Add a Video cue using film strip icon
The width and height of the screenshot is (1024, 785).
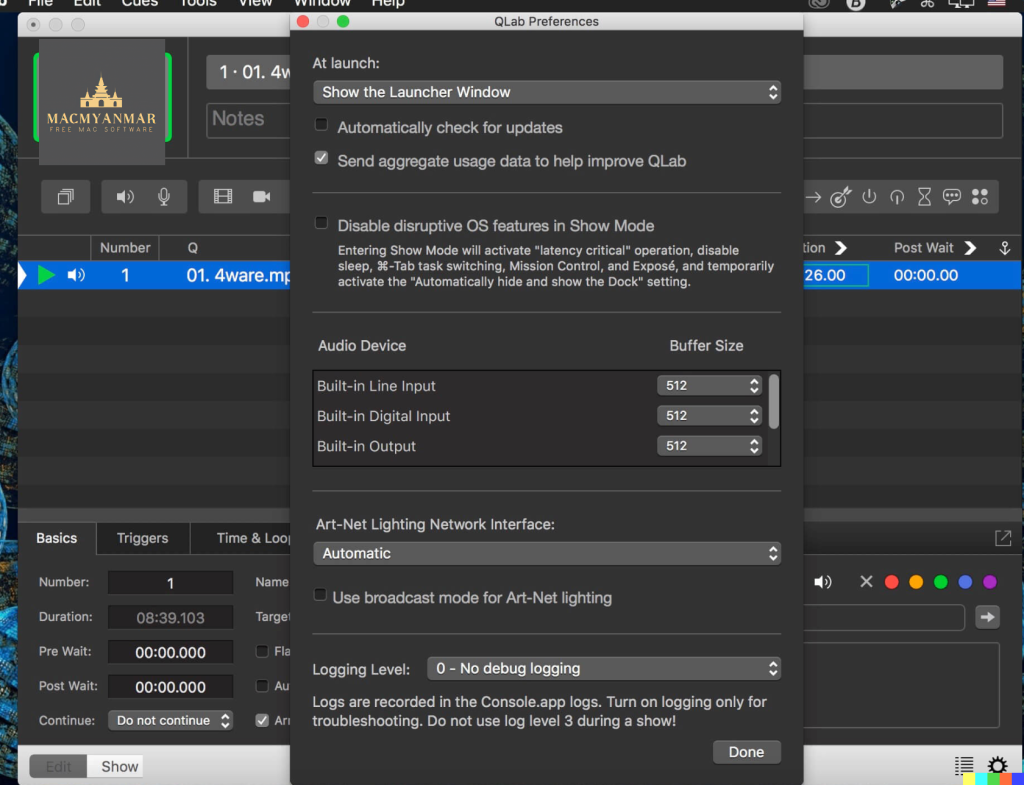pos(223,197)
